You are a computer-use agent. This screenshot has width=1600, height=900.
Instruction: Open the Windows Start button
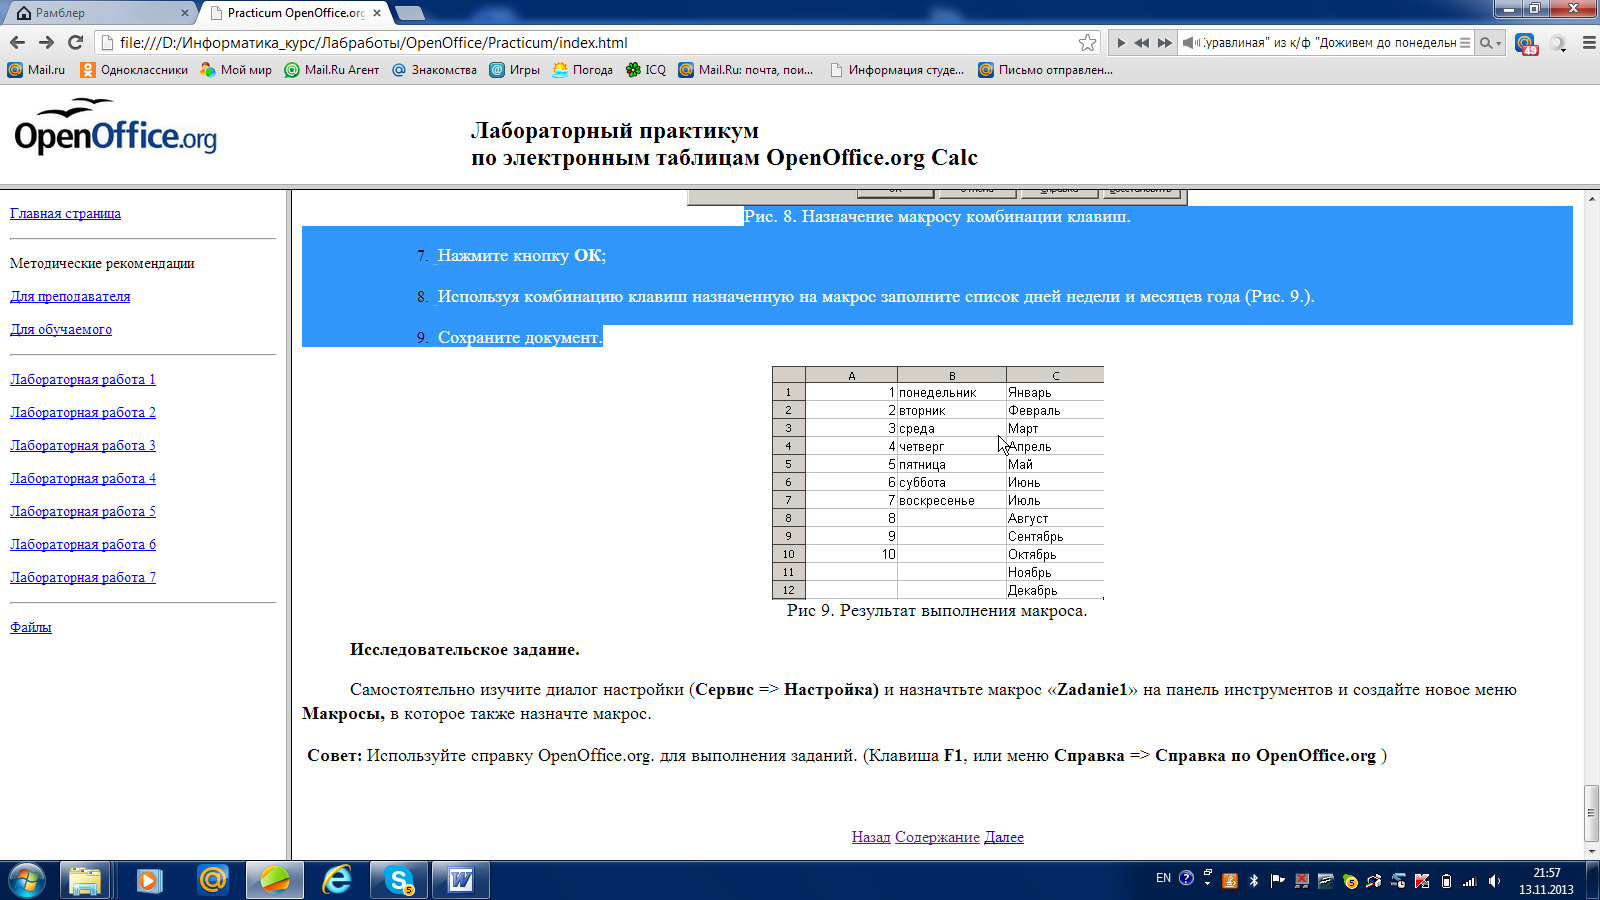tap(27, 881)
